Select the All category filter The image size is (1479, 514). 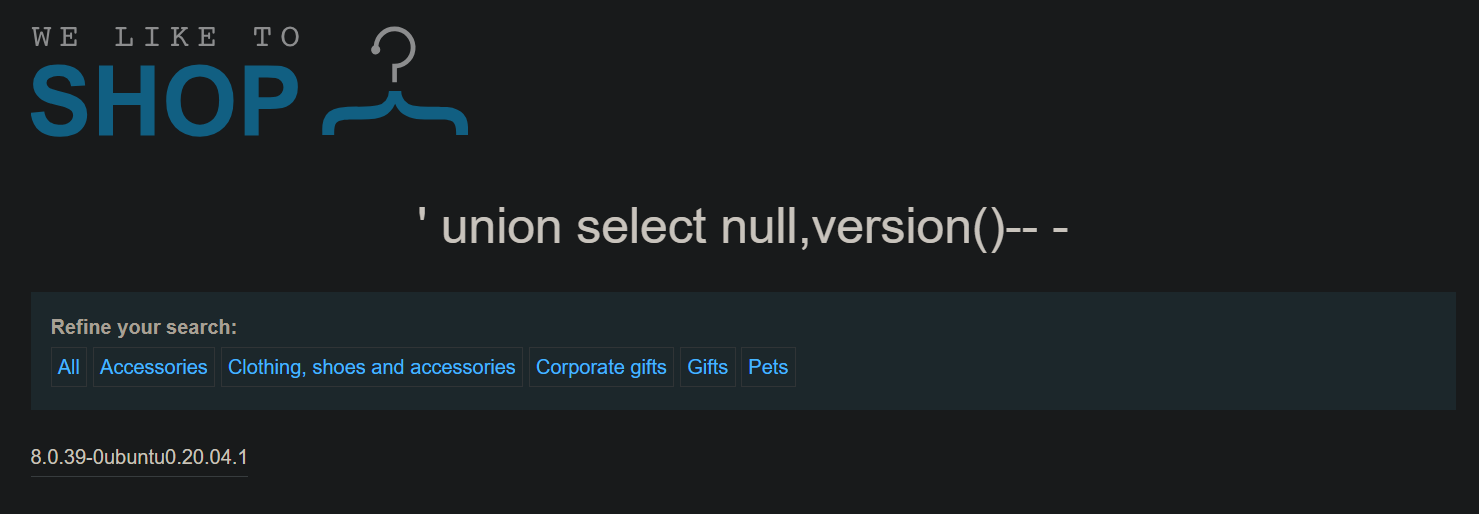69,367
